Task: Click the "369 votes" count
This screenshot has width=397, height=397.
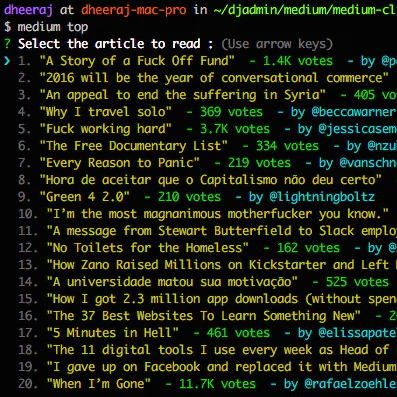Action: [231, 112]
